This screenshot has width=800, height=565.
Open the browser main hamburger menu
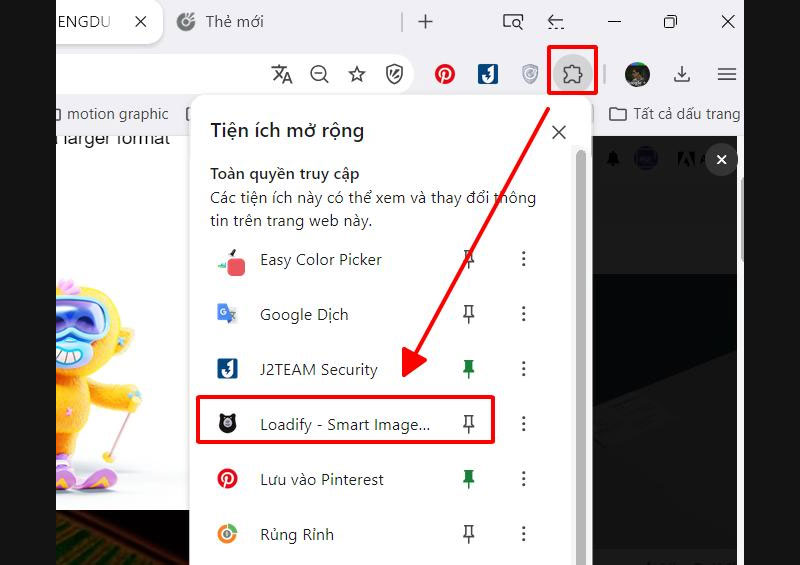click(x=727, y=75)
